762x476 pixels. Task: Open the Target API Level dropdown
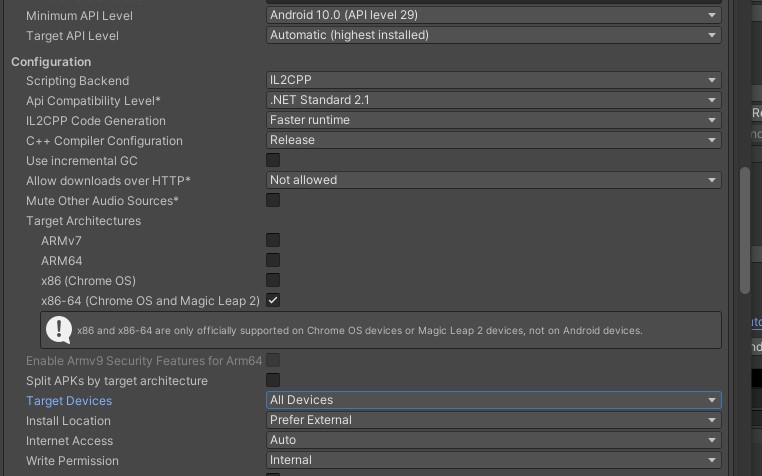point(493,35)
